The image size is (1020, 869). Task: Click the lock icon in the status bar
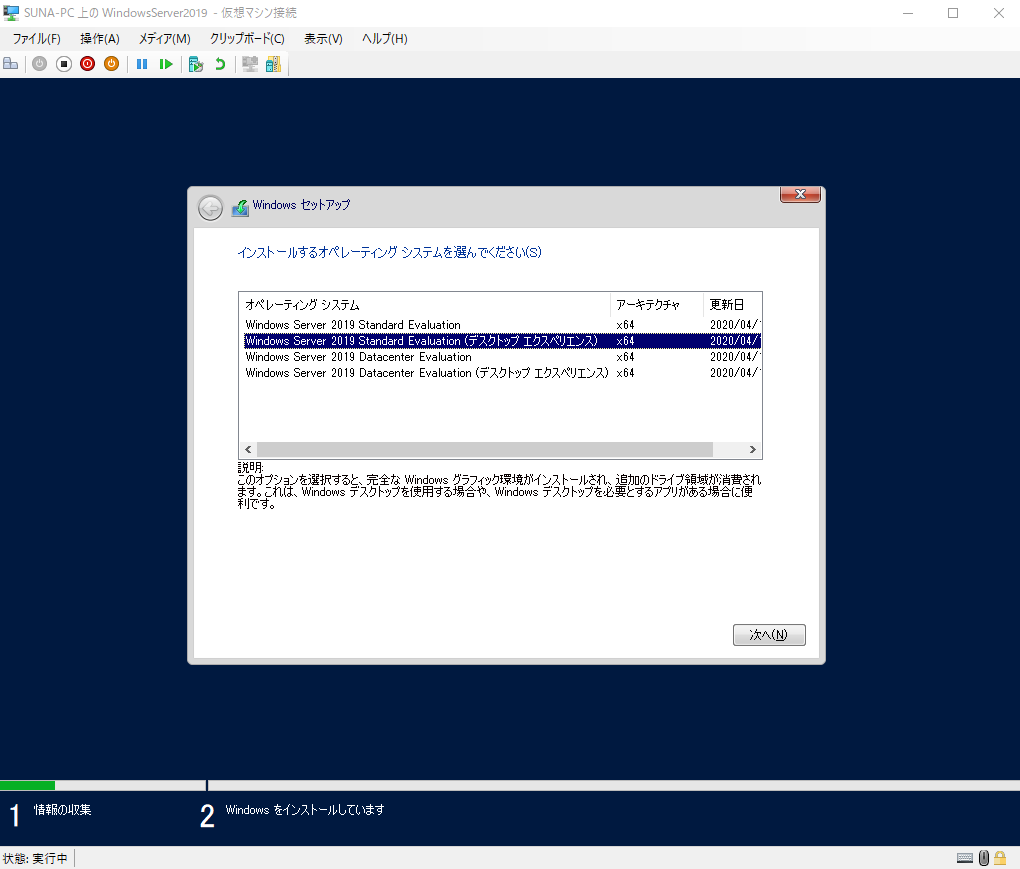[x=1000, y=858]
